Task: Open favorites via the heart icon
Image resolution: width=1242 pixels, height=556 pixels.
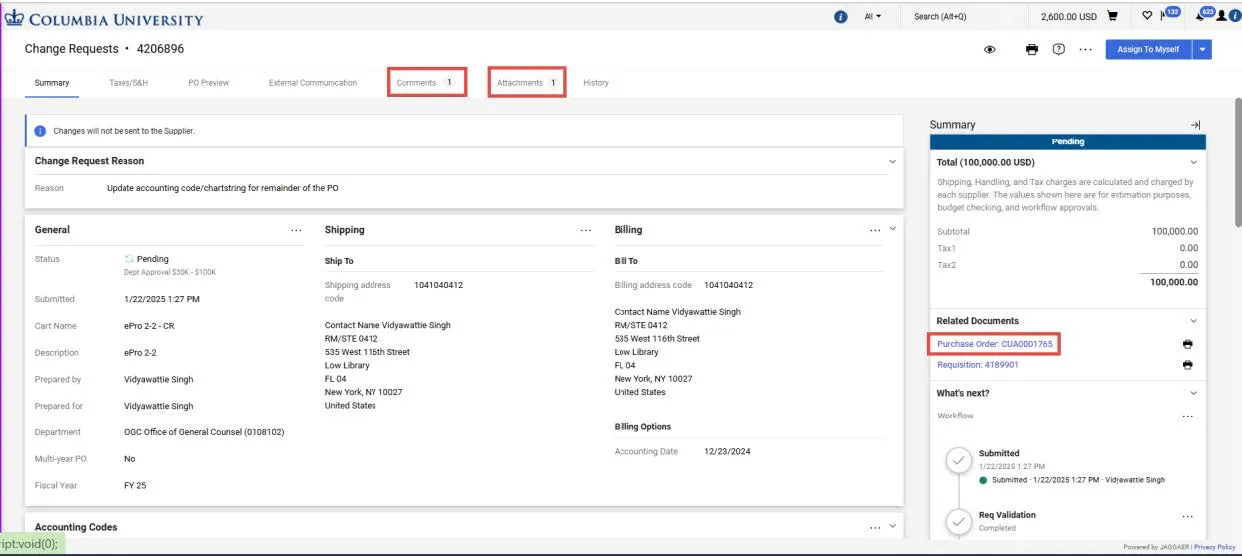Action: click(x=1147, y=17)
